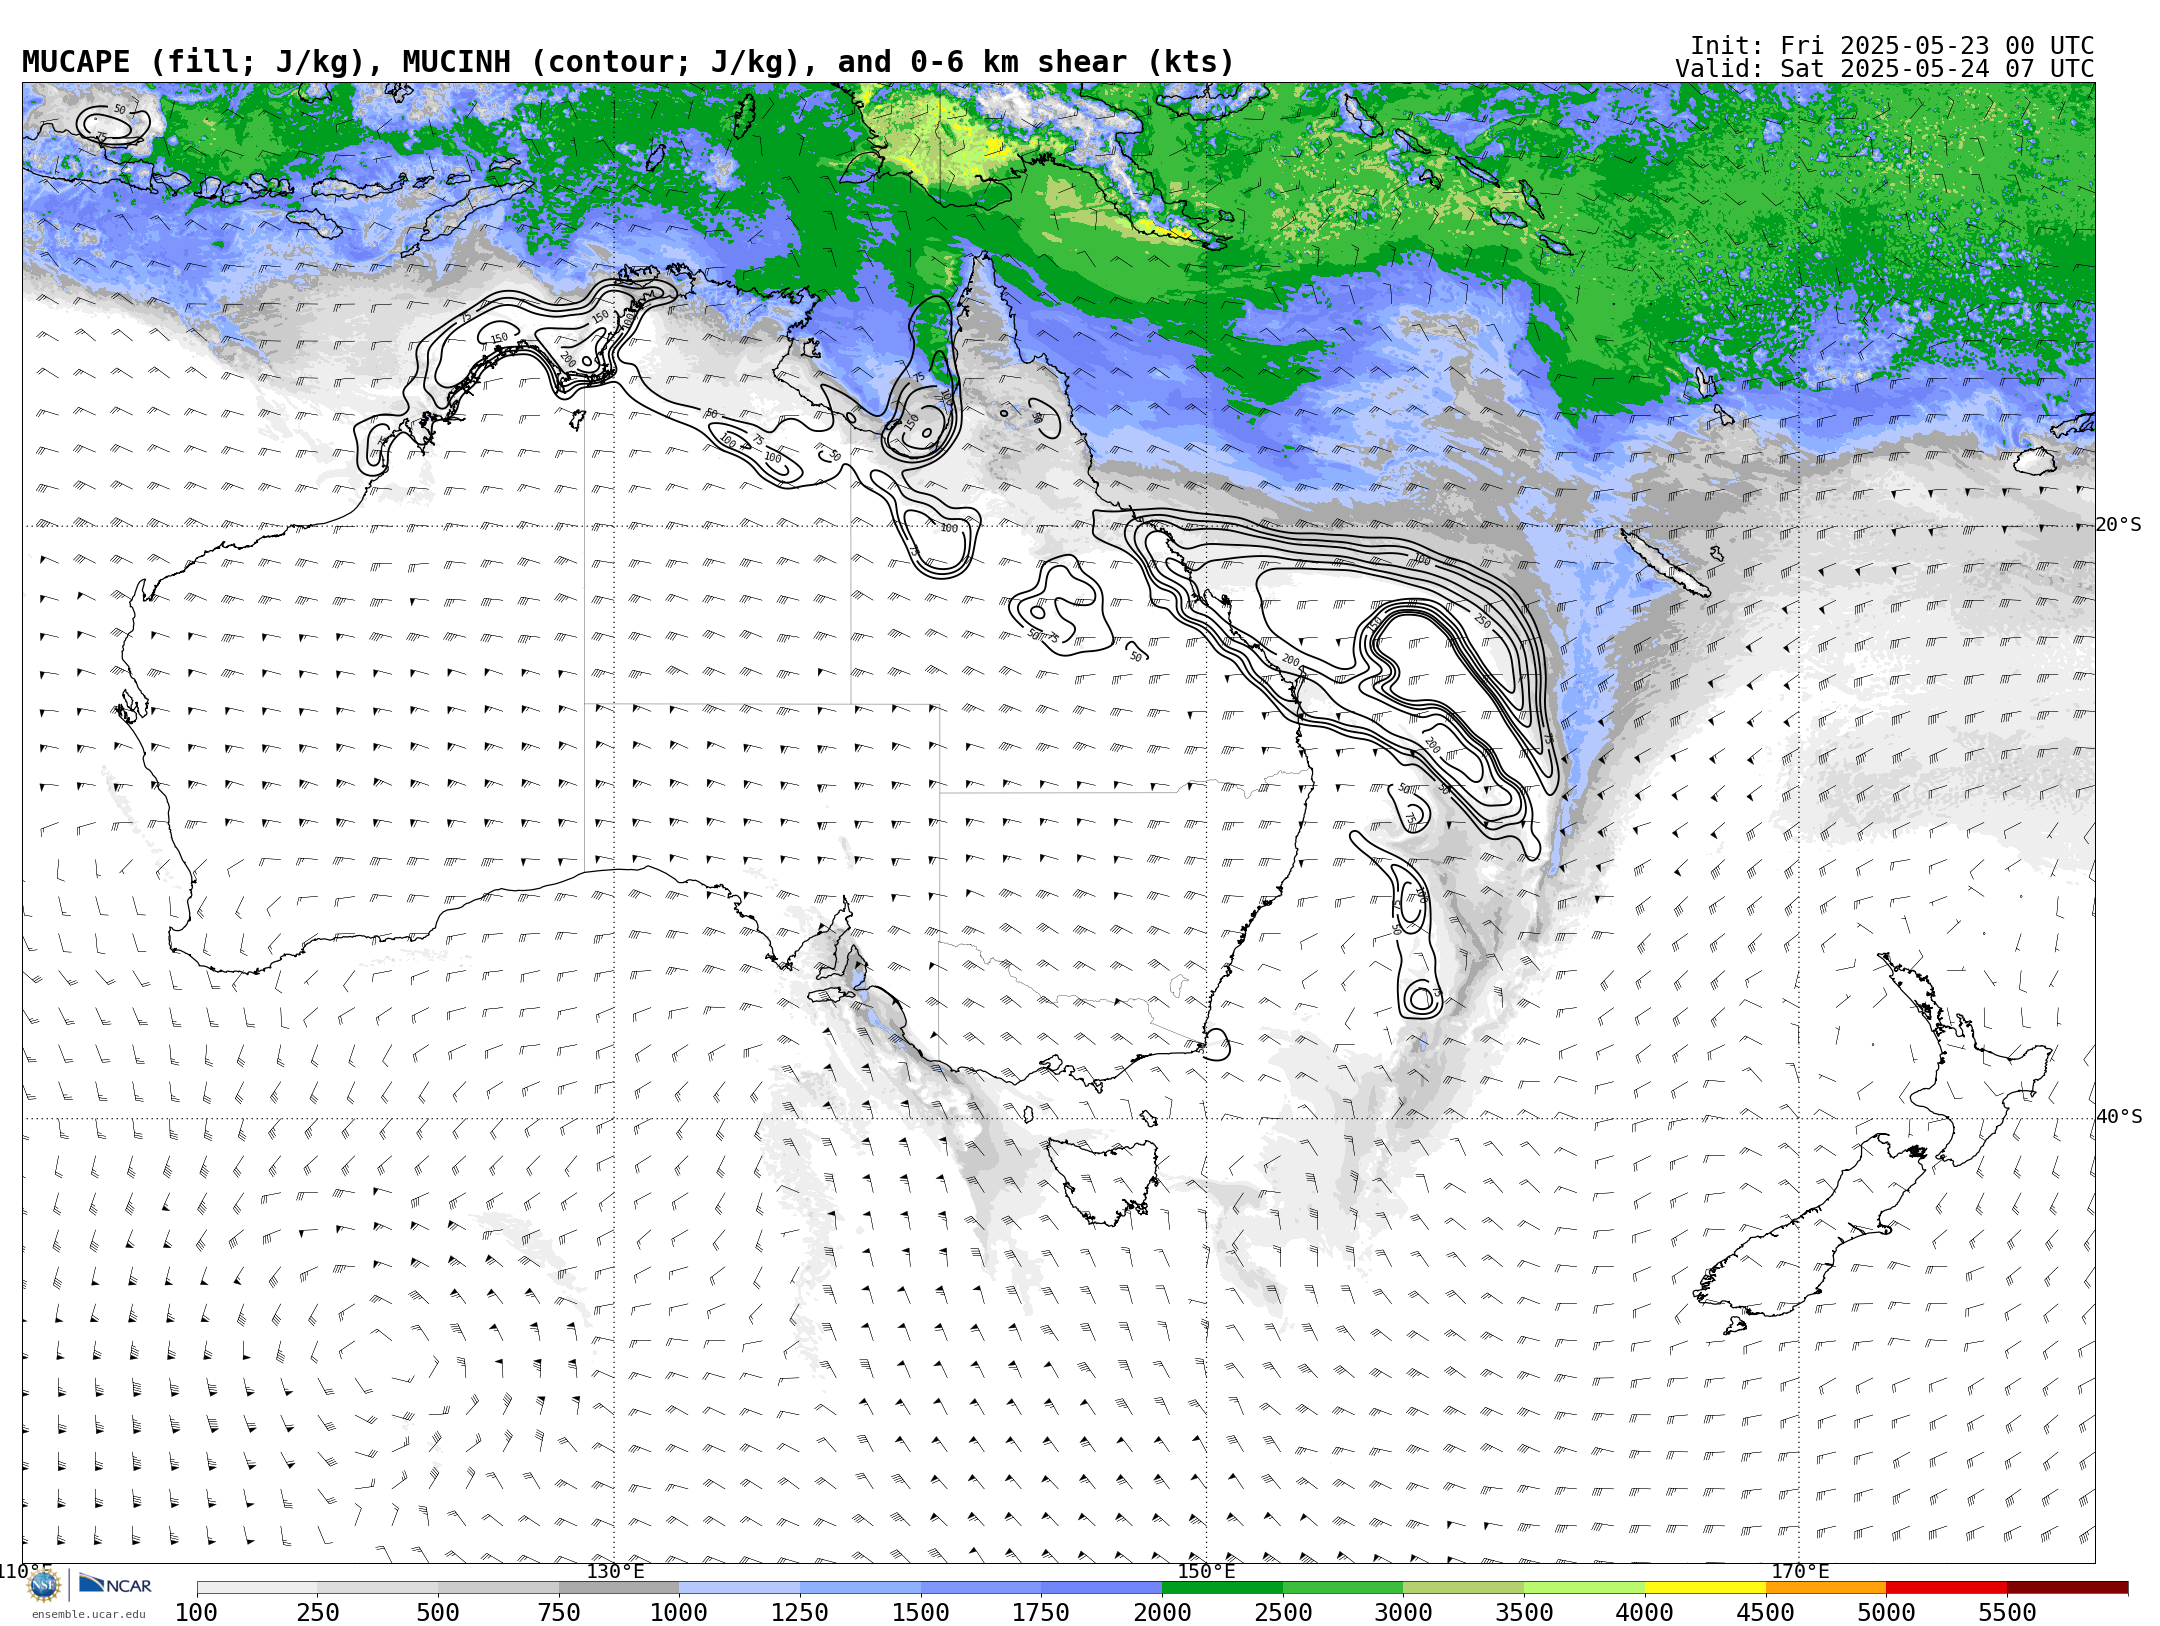Click the island of Tasmania on the map

[1104, 1182]
